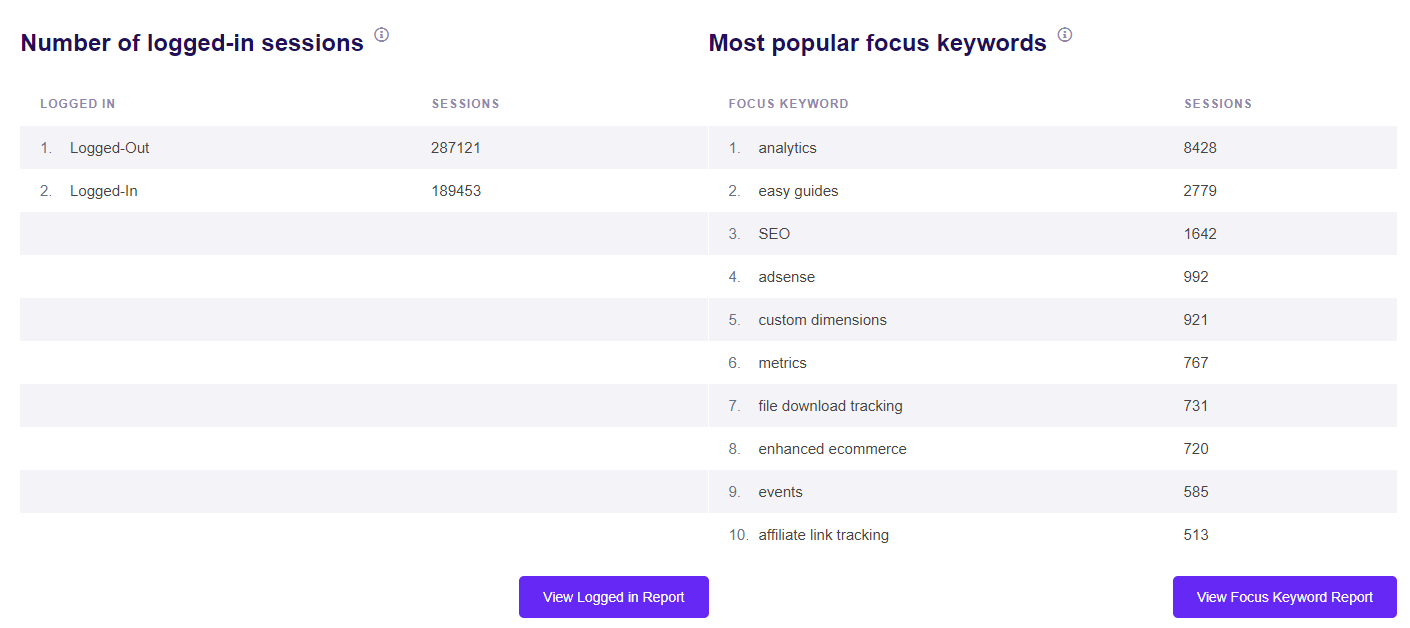
Task: Click the LOGGED IN column header
Action: 78,104
